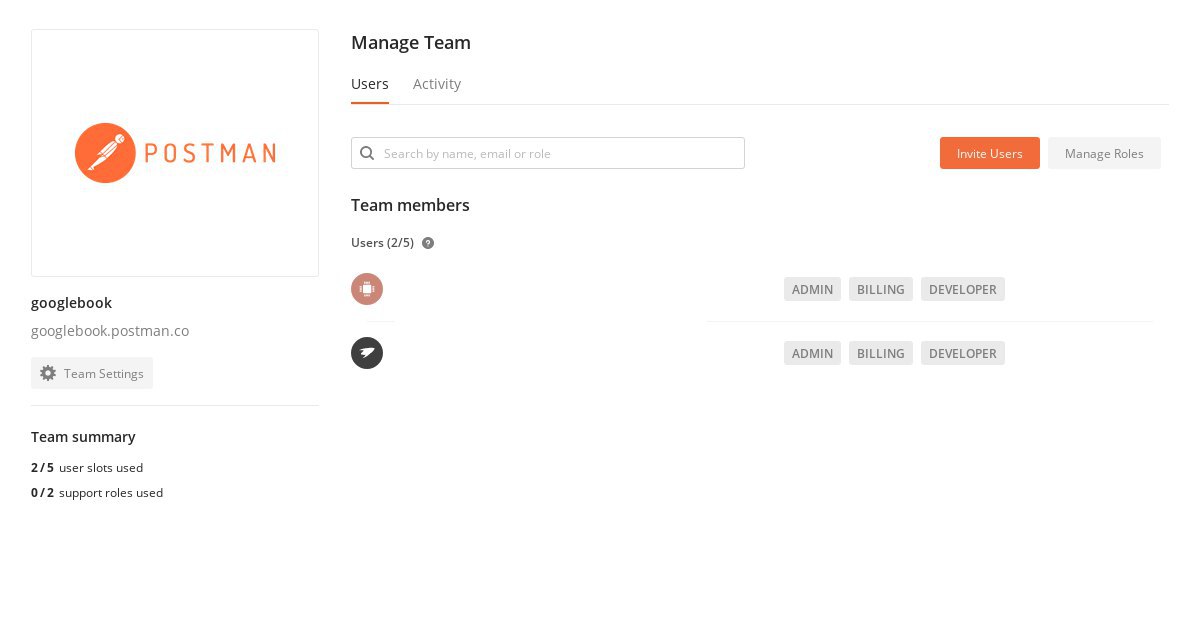Click the Team members heading
The width and height of the screenshot is (1185, 617).
[410, 205]
